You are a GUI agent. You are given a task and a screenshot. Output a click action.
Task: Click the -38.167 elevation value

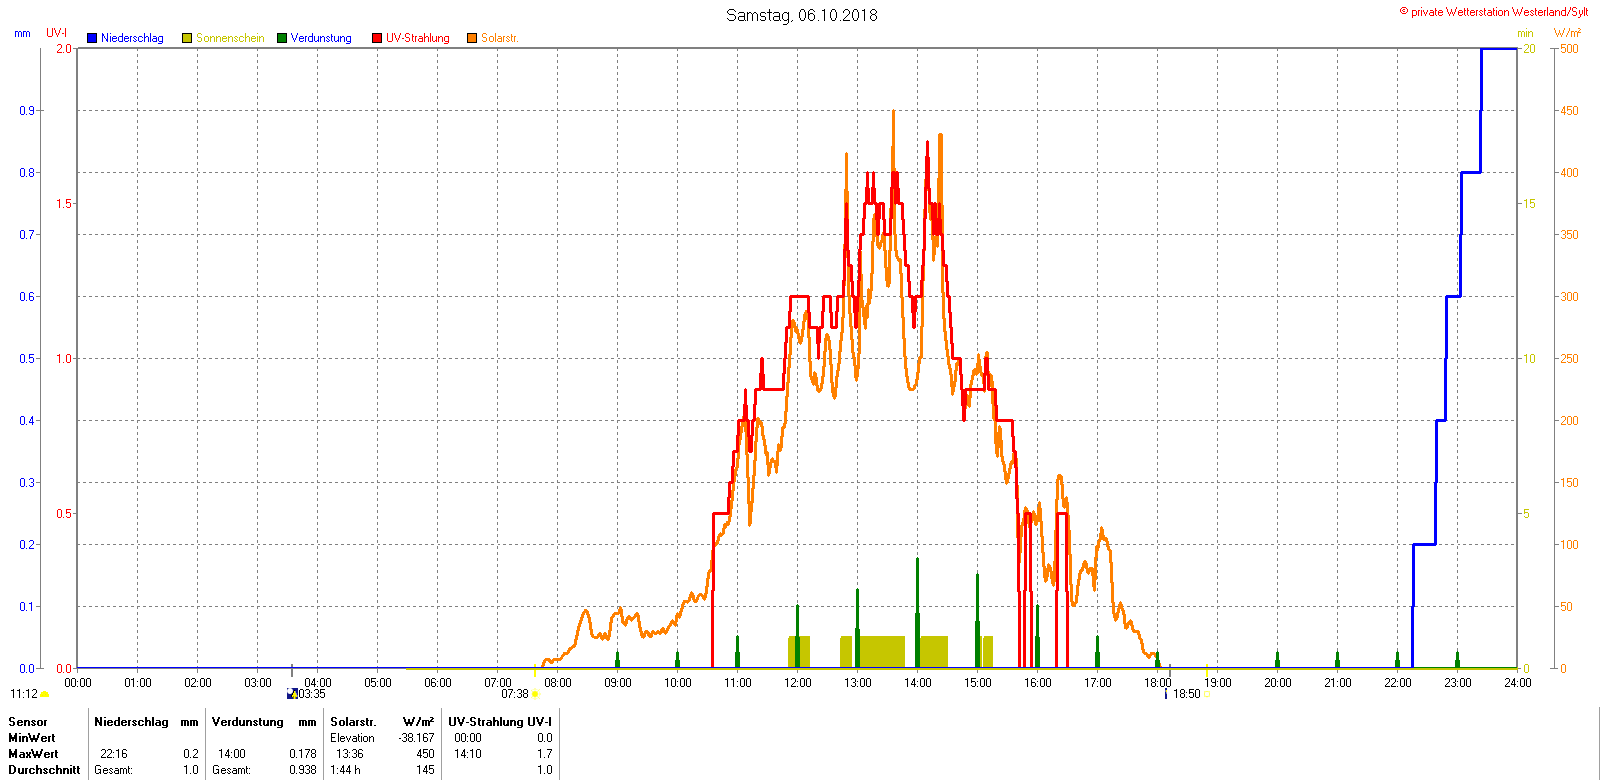tap(416, 738)
